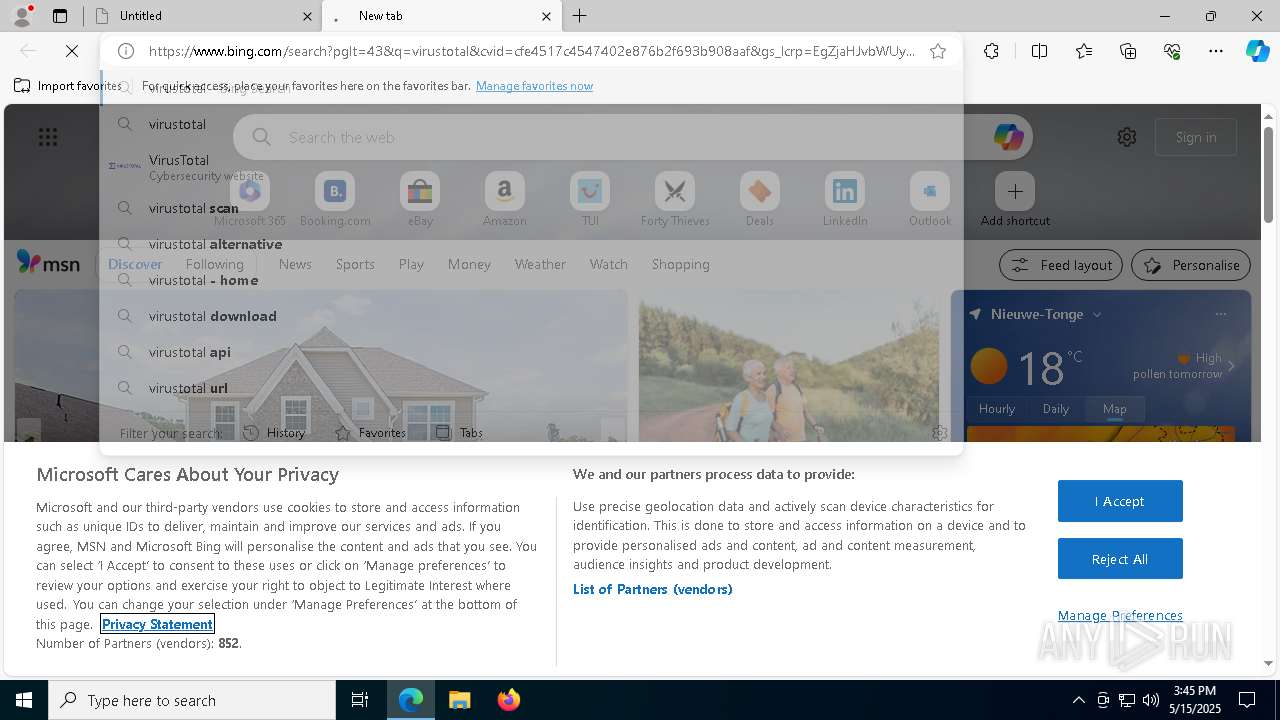This screenshot has width=1280, height=720.
Task: Open weather card more options
Action: 1220,314
